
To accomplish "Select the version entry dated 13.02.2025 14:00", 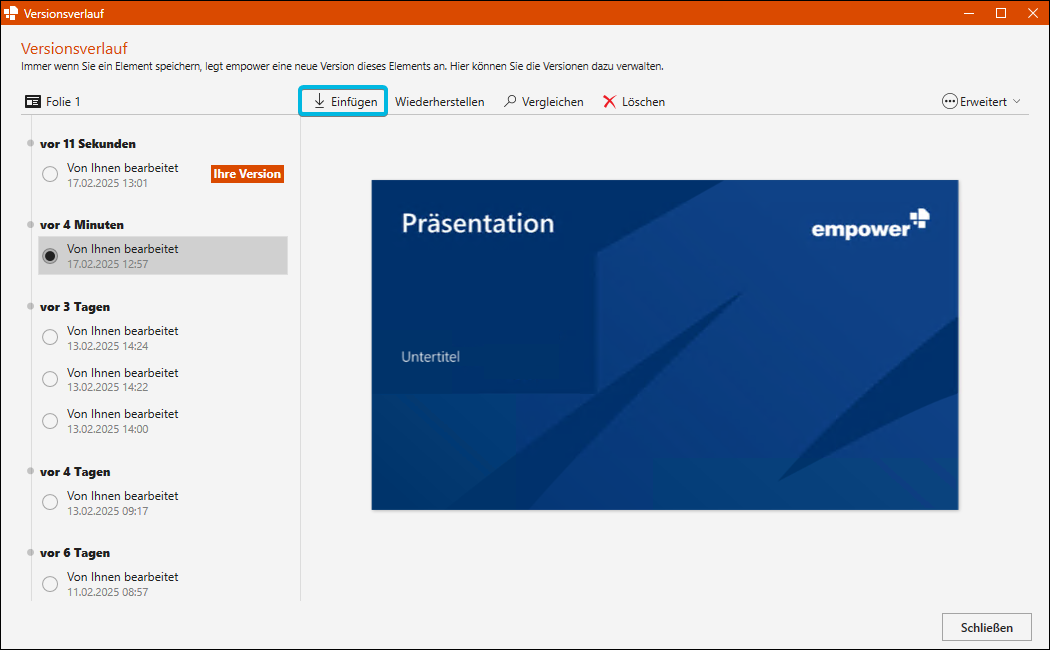I will 163,421.
